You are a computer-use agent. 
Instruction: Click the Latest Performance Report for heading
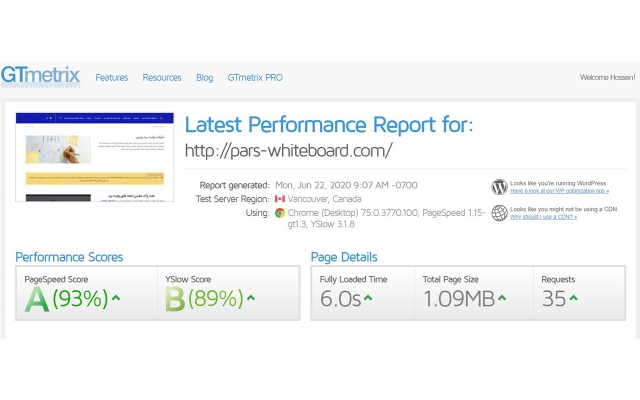click(329, 124)
